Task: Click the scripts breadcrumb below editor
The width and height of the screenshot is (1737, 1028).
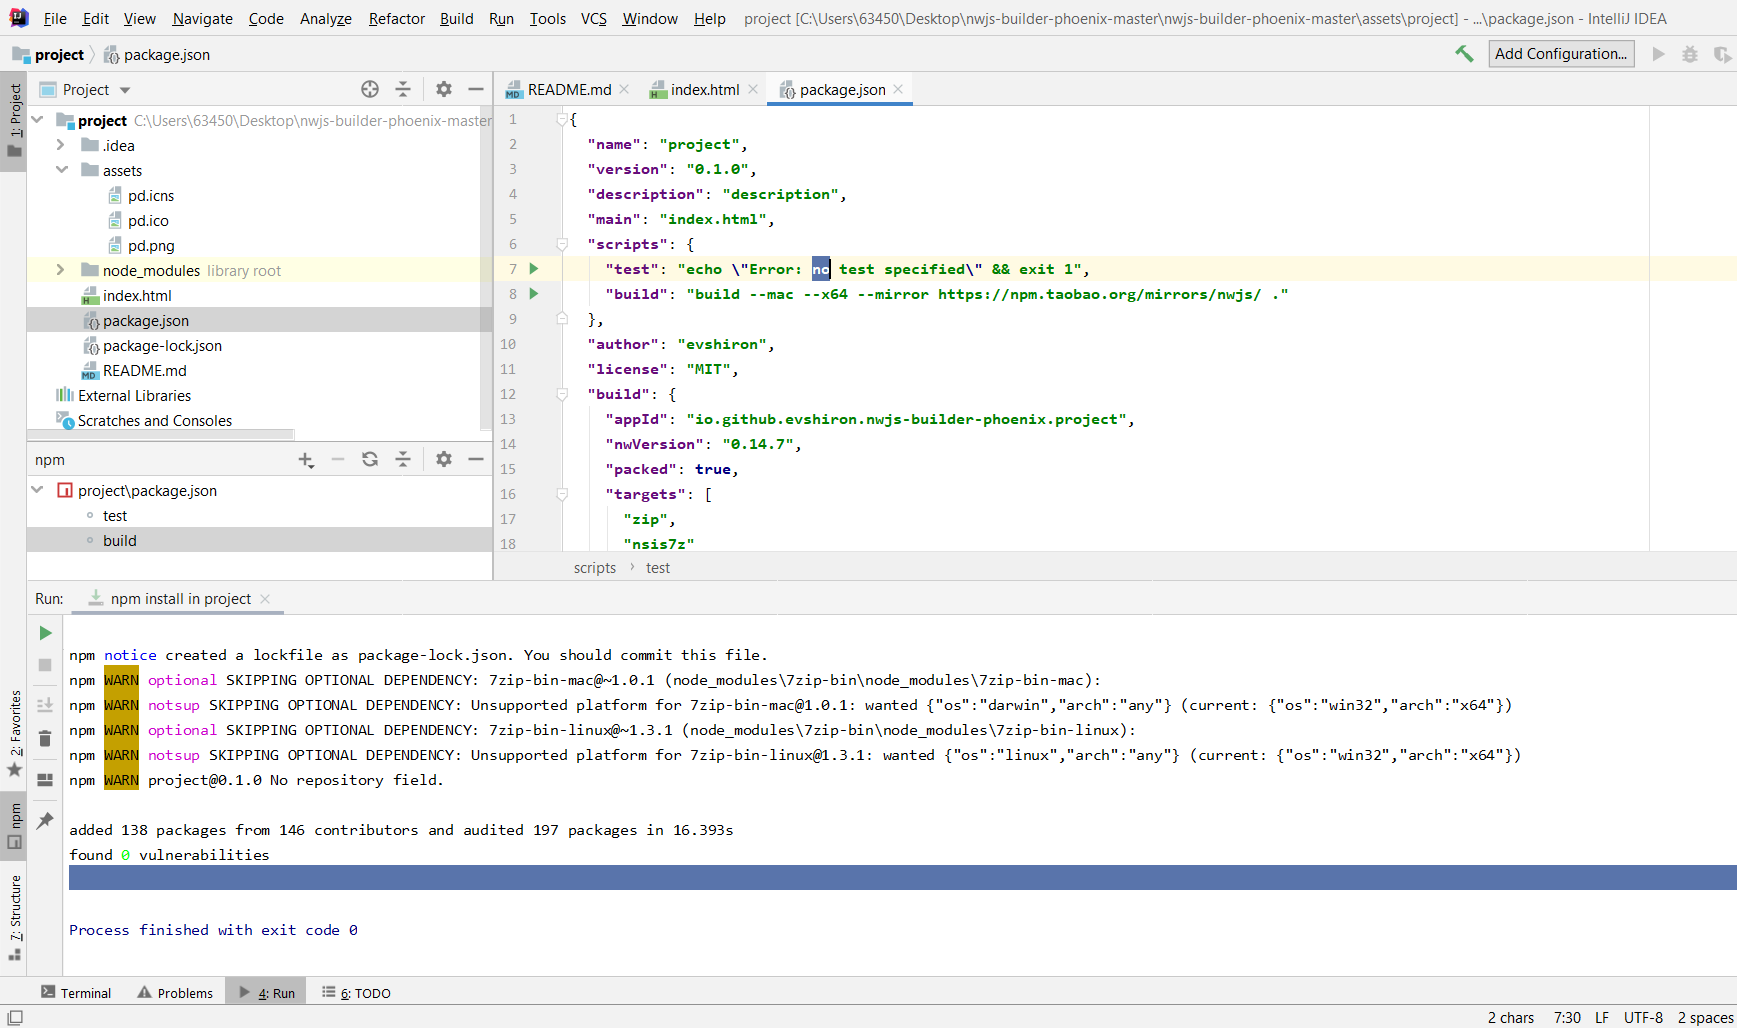Action: coord(595,567)
